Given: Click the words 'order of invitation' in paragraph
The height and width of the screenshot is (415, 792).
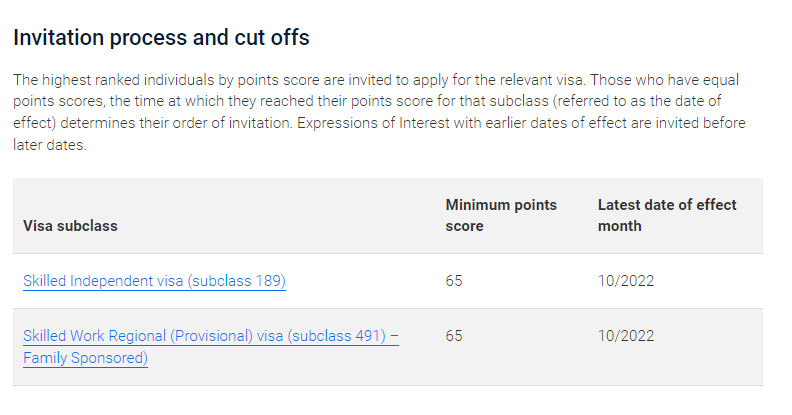Looking at the screenshot, I should [232, 123].
